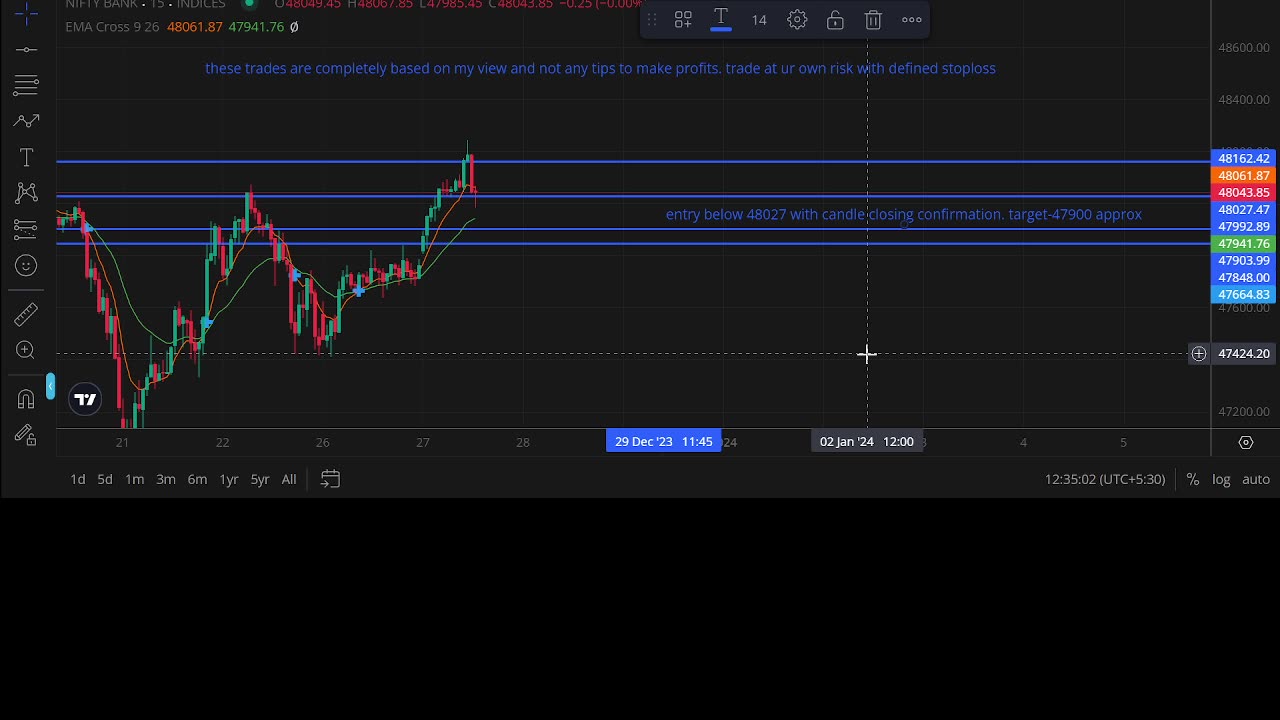Screen dimensions: 1280x720
Task: Select the ruler measure tool
Action: pos(27,314)
